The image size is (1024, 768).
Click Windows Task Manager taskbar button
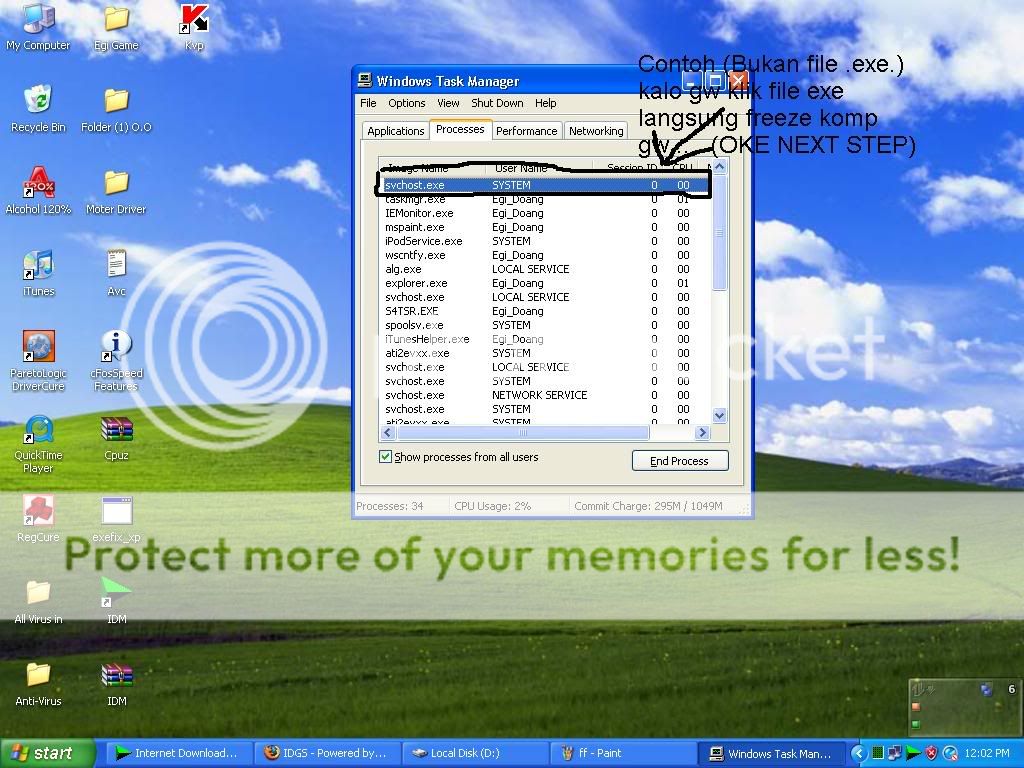(x=771, y=753)
